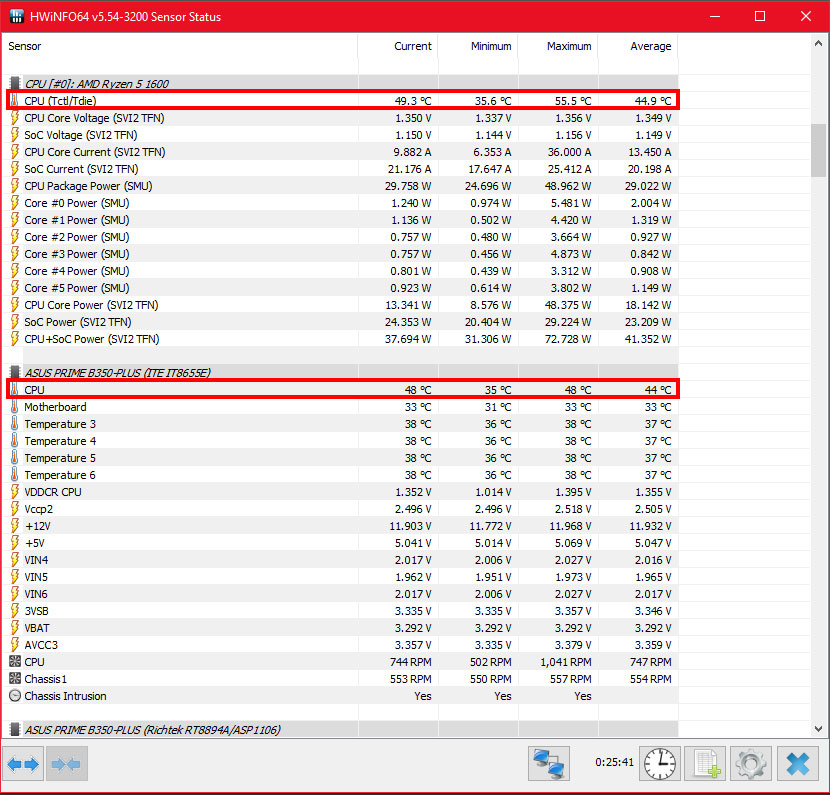Select the SoC Current (SVI2 TFN) row
Screen dimensions: 830x795
pyautogui.click(x=342, y=169)
